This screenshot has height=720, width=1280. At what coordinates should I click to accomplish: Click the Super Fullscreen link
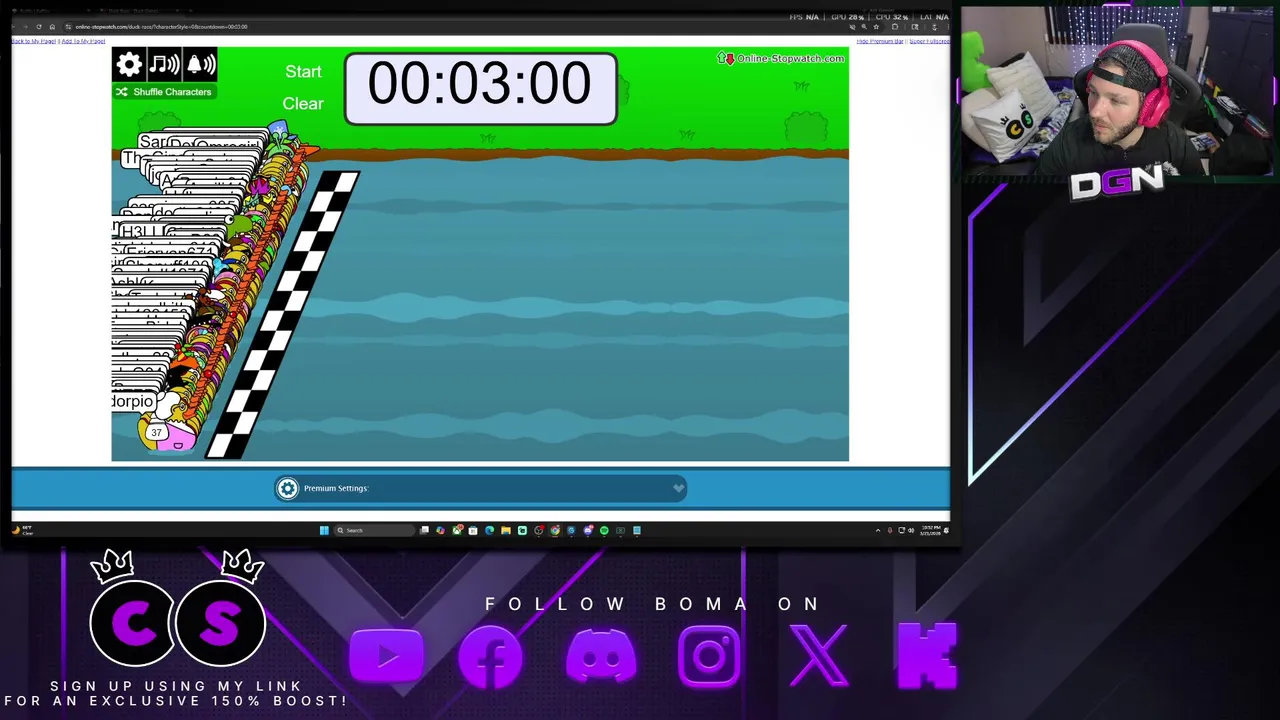coord(929,41)
